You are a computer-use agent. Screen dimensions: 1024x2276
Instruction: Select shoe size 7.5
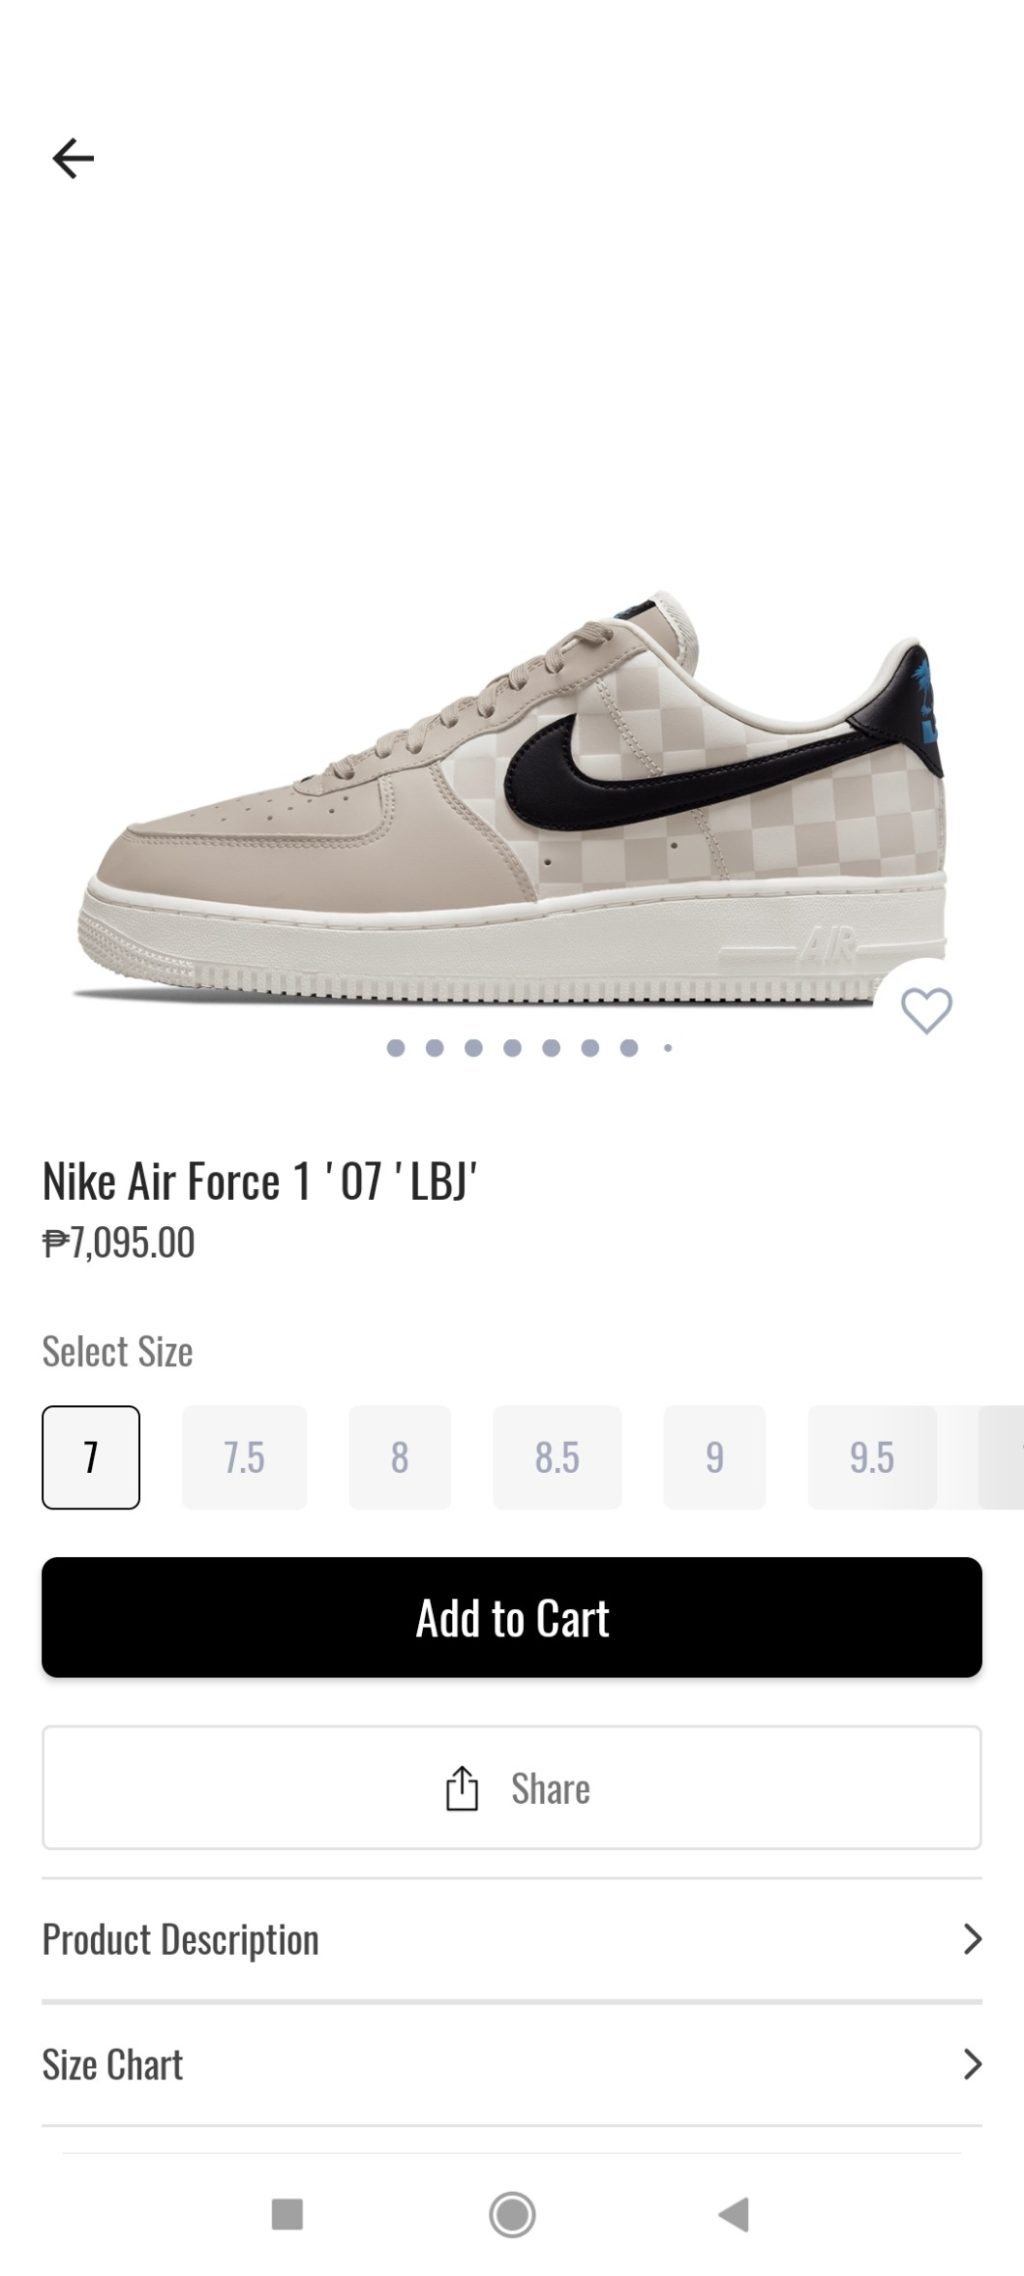click(x=244, y=1457)
